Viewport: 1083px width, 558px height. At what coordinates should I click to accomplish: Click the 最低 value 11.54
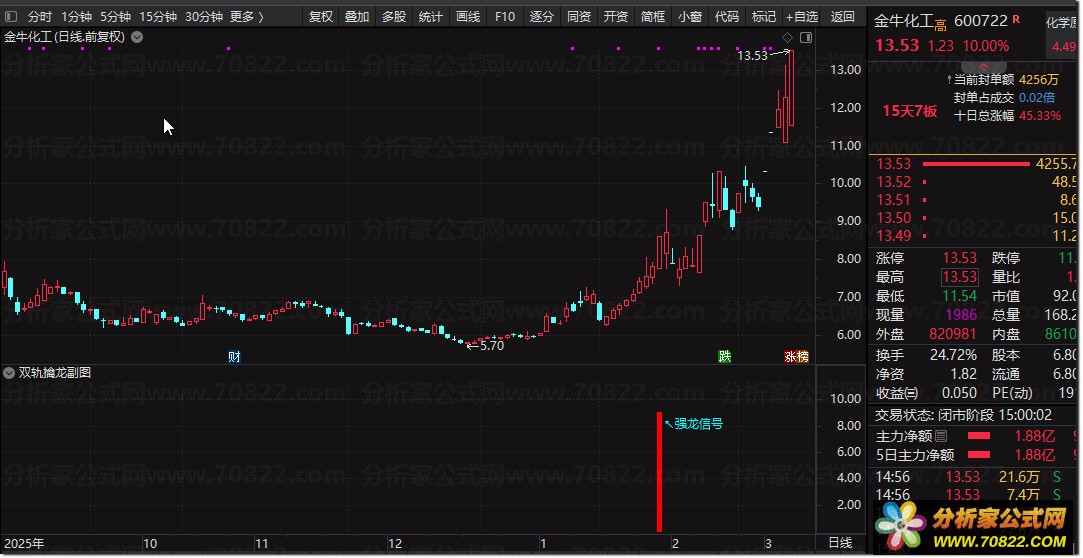[959, 296]
